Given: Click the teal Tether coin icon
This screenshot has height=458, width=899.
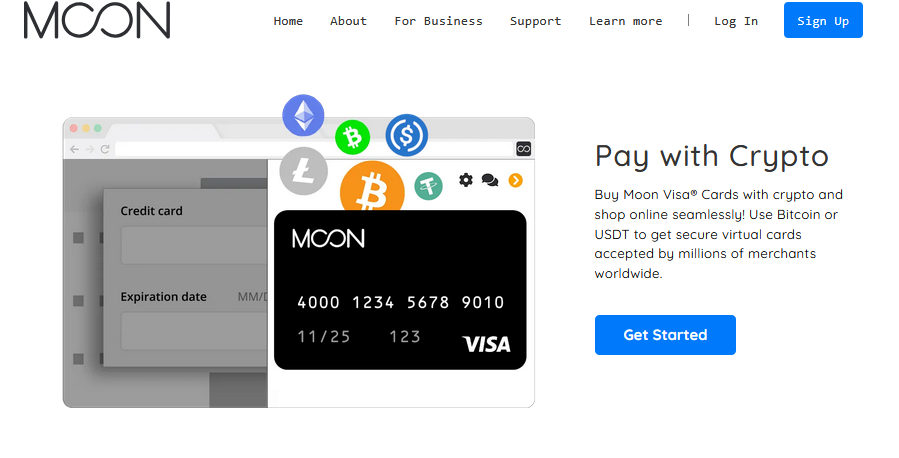Looking at the screenshot, I should pos(428,186).
